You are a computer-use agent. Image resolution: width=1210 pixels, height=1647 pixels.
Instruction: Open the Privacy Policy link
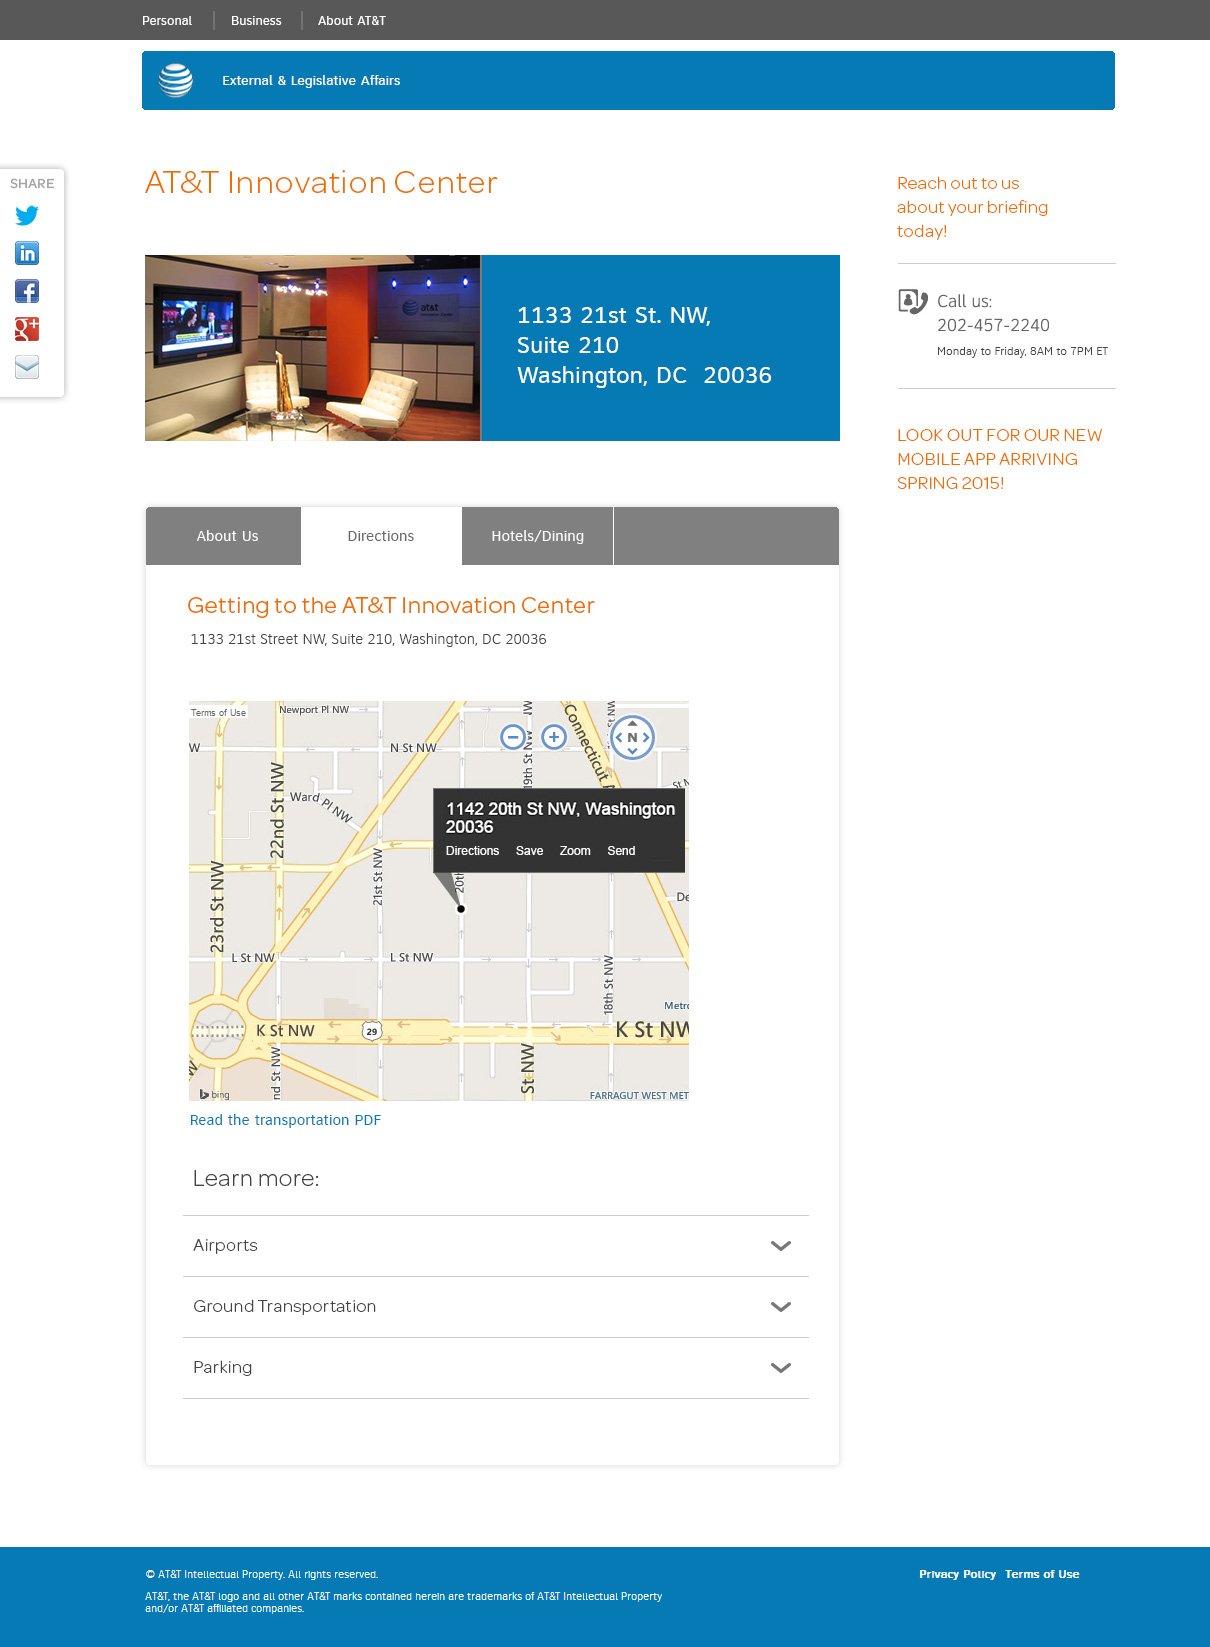coord(957,1574)
